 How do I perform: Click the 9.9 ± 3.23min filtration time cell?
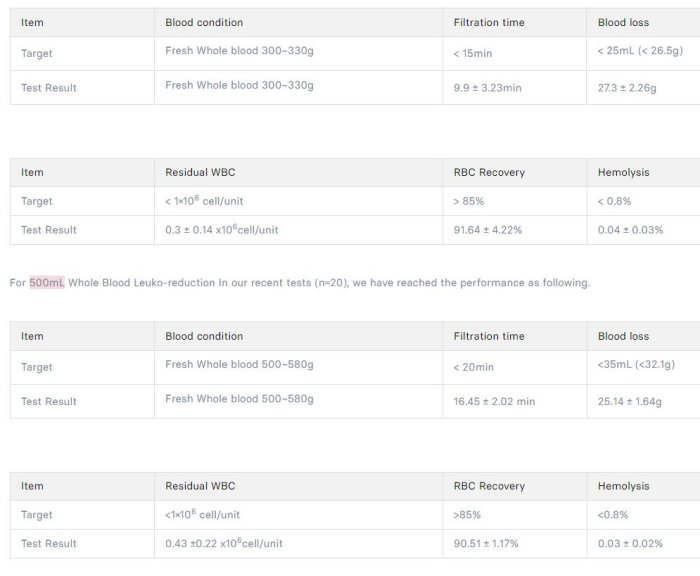pyautogui.click(x=487, y=88)
